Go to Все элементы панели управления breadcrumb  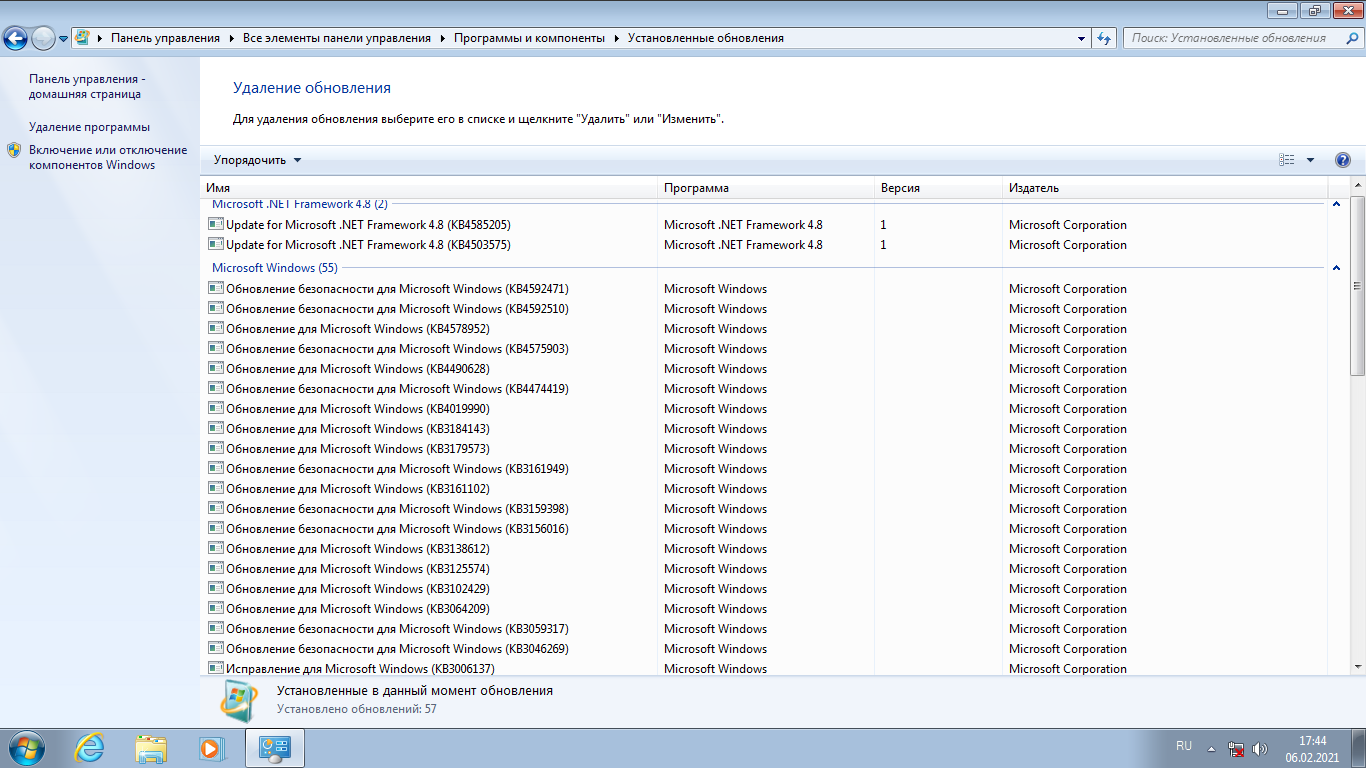point(337,38)
